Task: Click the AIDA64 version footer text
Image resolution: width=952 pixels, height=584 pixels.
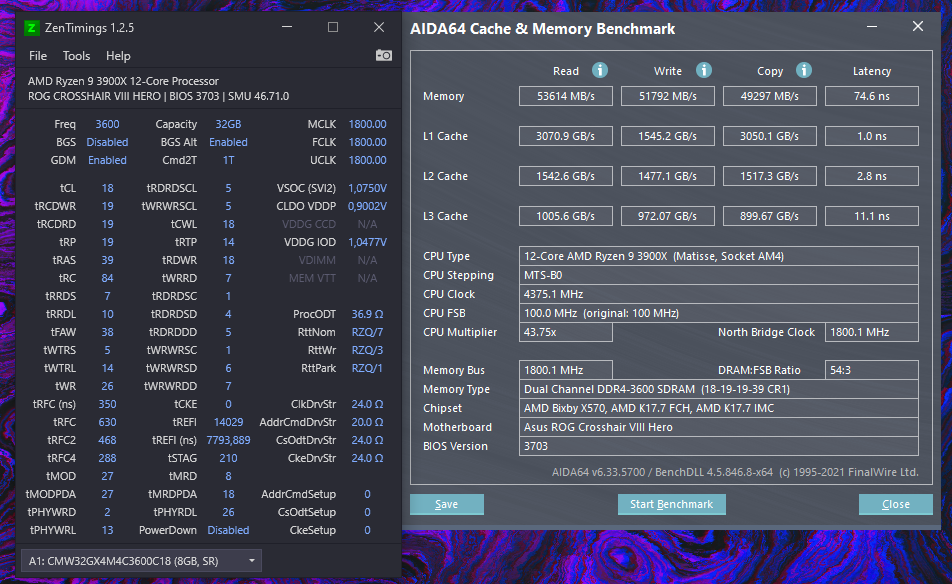Action: point(735,472)
